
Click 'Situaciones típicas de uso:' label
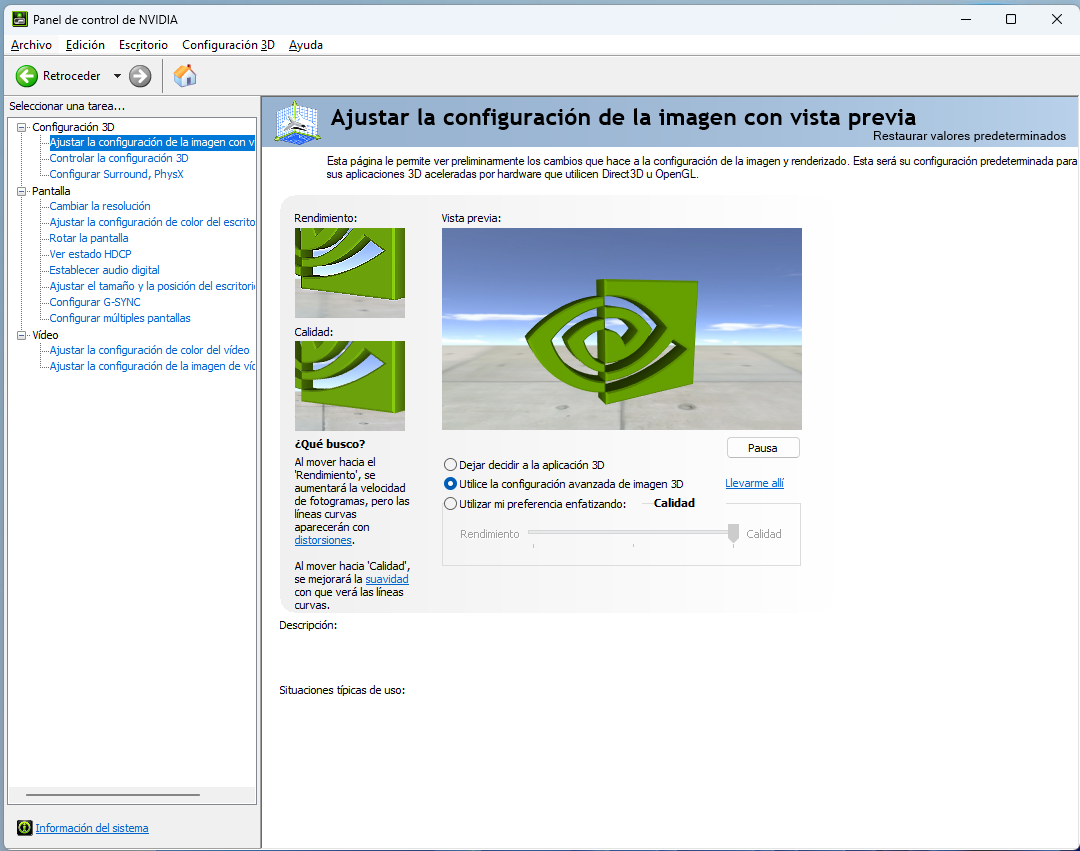pyautogui.click(x=342, y=690)
